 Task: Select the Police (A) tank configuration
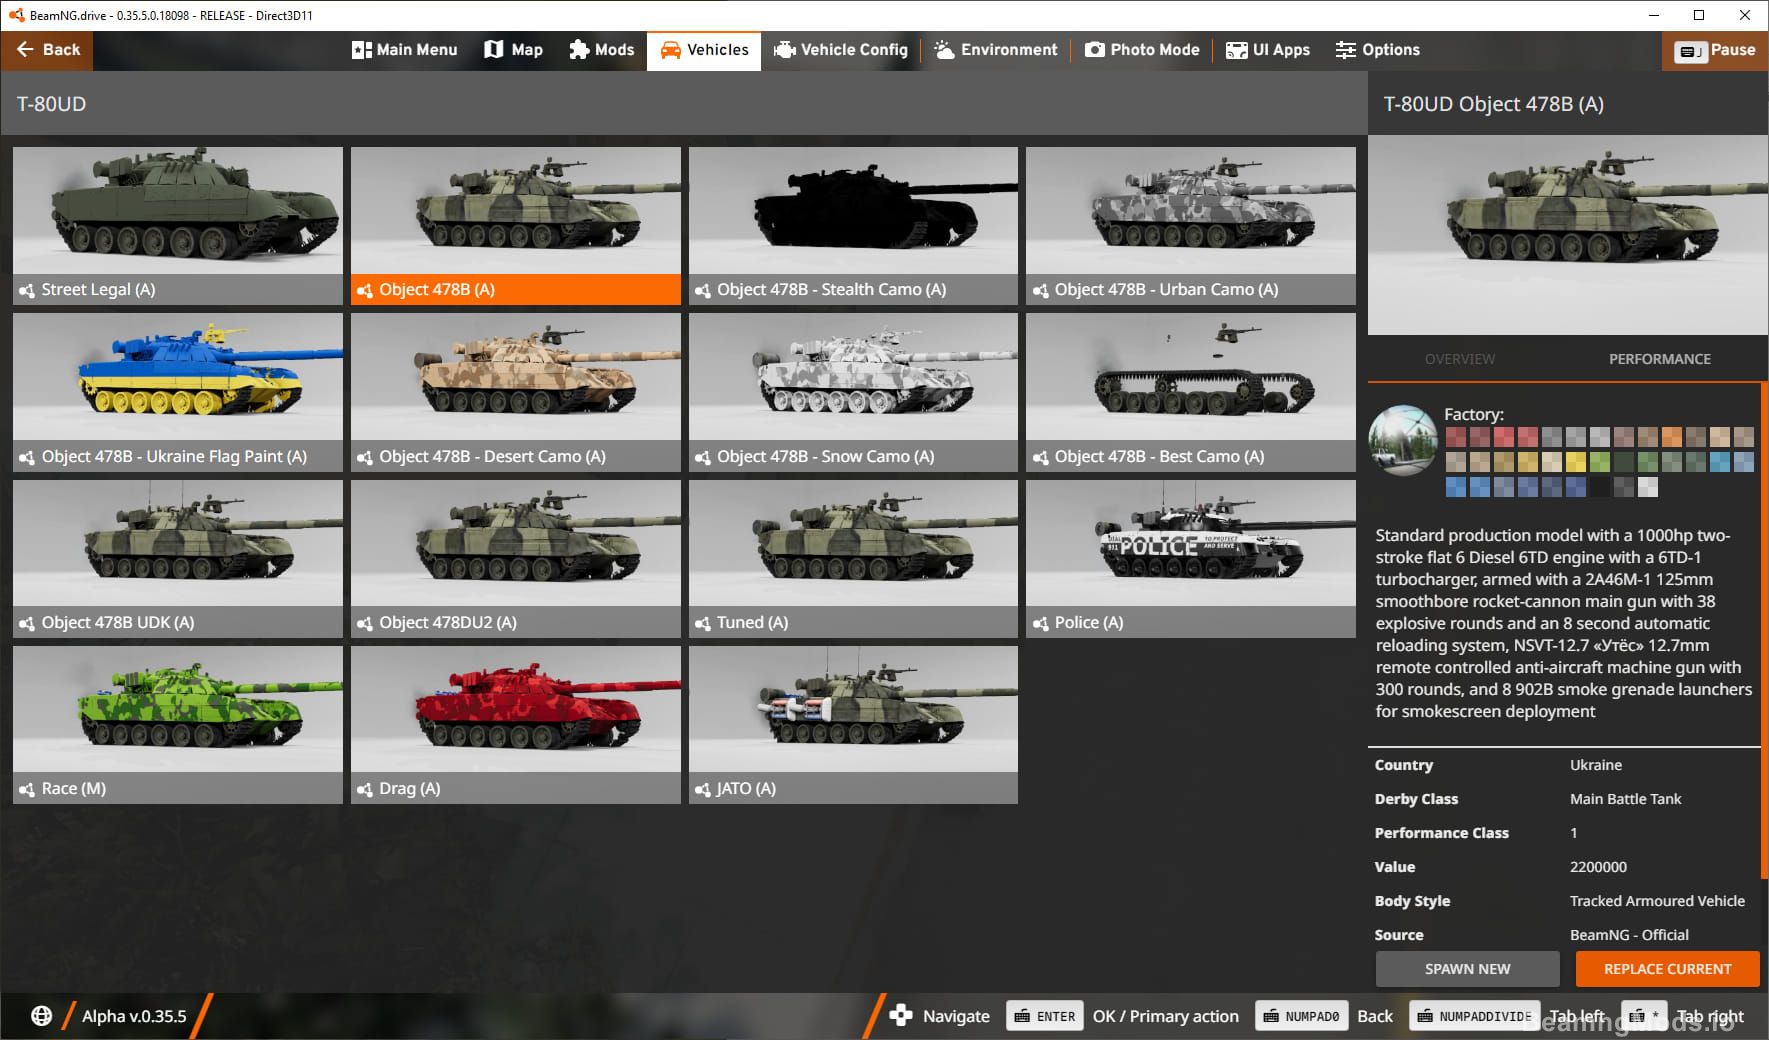[x=1191, y=558]
